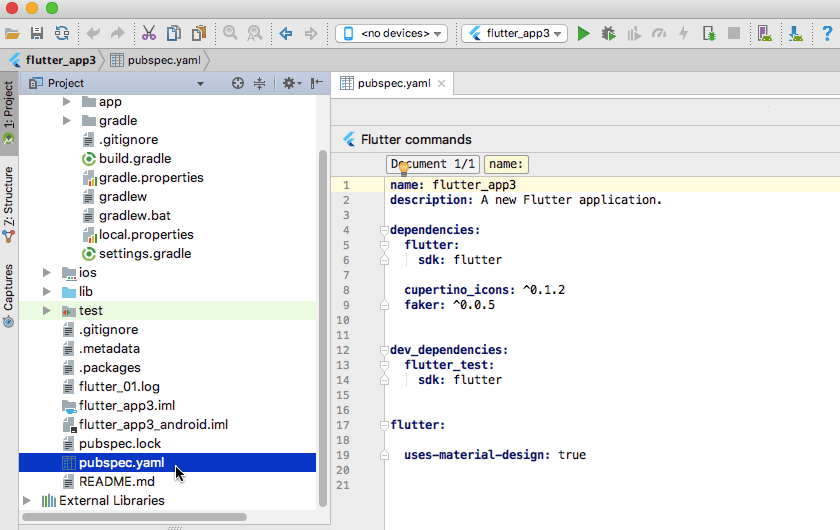Click the Profile gauge icon
The width and height of the screenshot is (840, 530).
tap(659, 34)
